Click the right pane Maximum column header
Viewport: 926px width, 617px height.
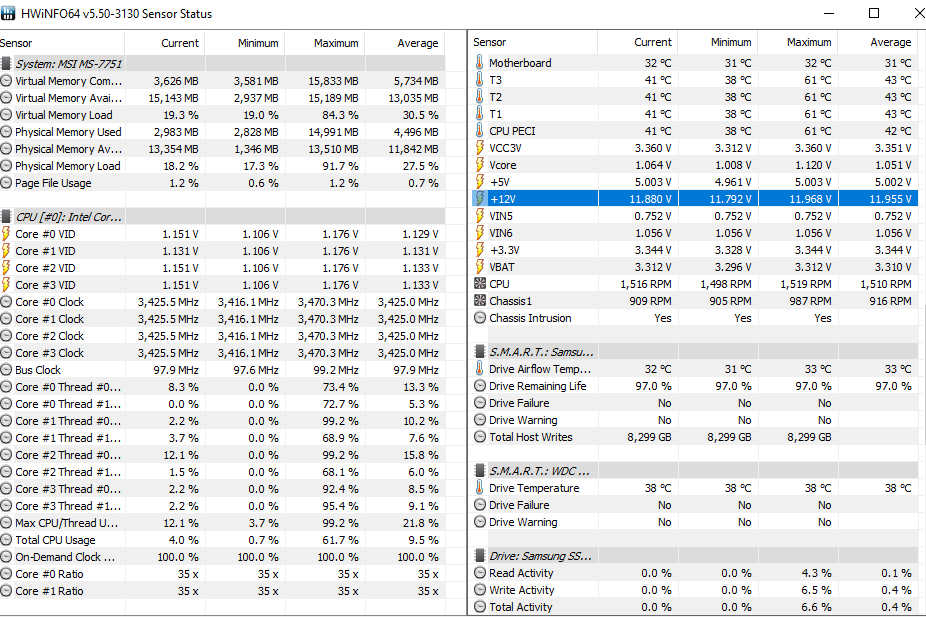coord(808,43)
